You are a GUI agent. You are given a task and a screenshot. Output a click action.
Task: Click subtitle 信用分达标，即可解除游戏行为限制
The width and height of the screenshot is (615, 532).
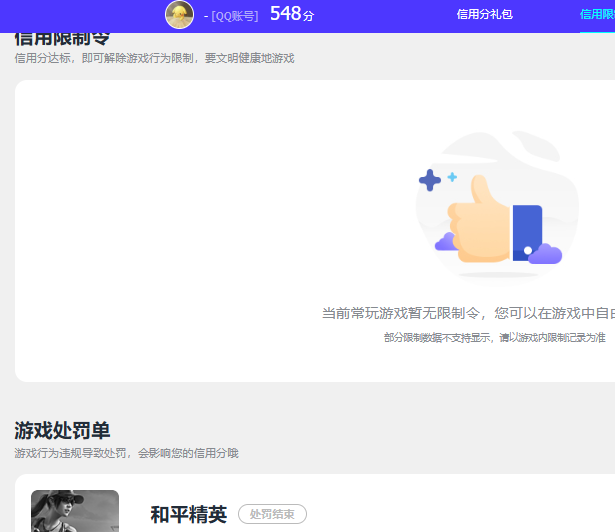[104, 58]
